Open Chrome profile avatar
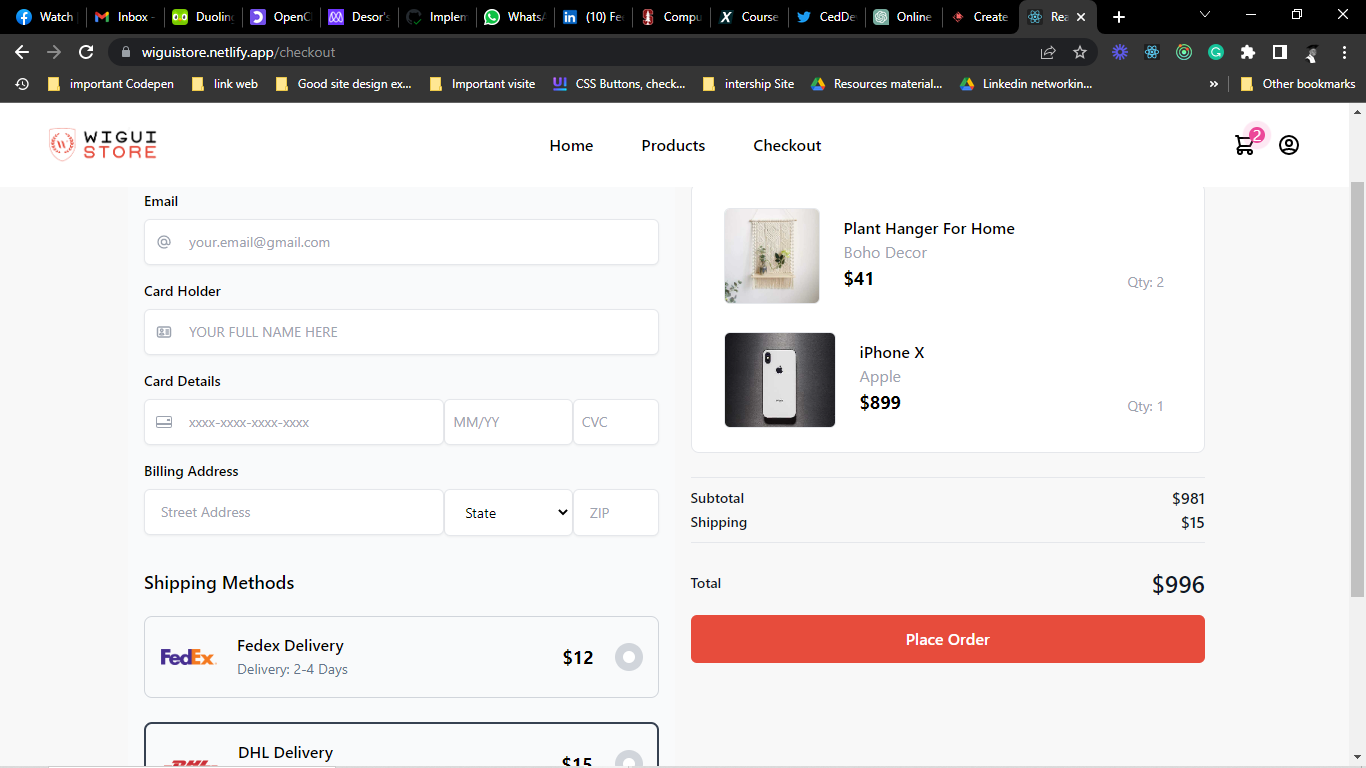Image resolution: width=1366 pixels, height=768 pixels. [x=1312, y=52]
